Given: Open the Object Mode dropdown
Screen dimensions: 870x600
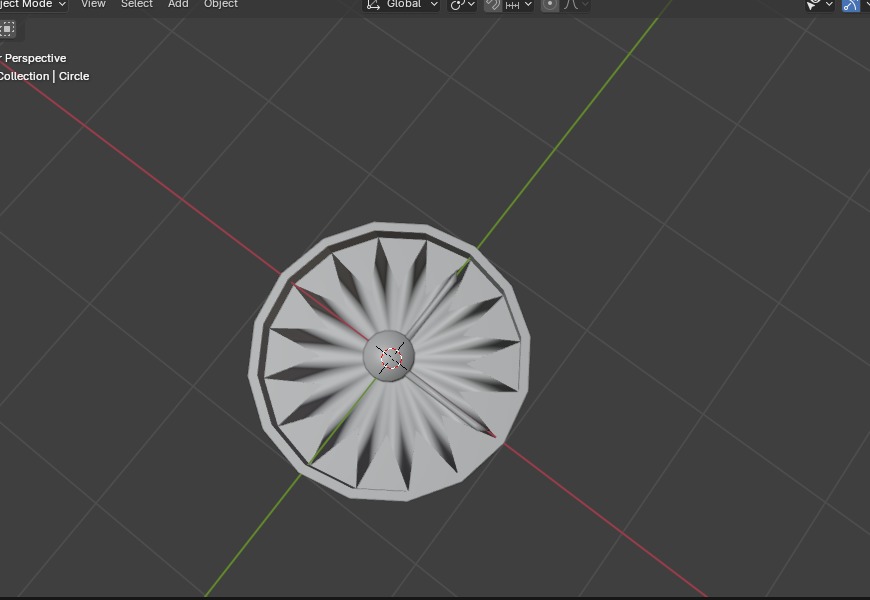Looking at the screenshot, I should 32,4.
